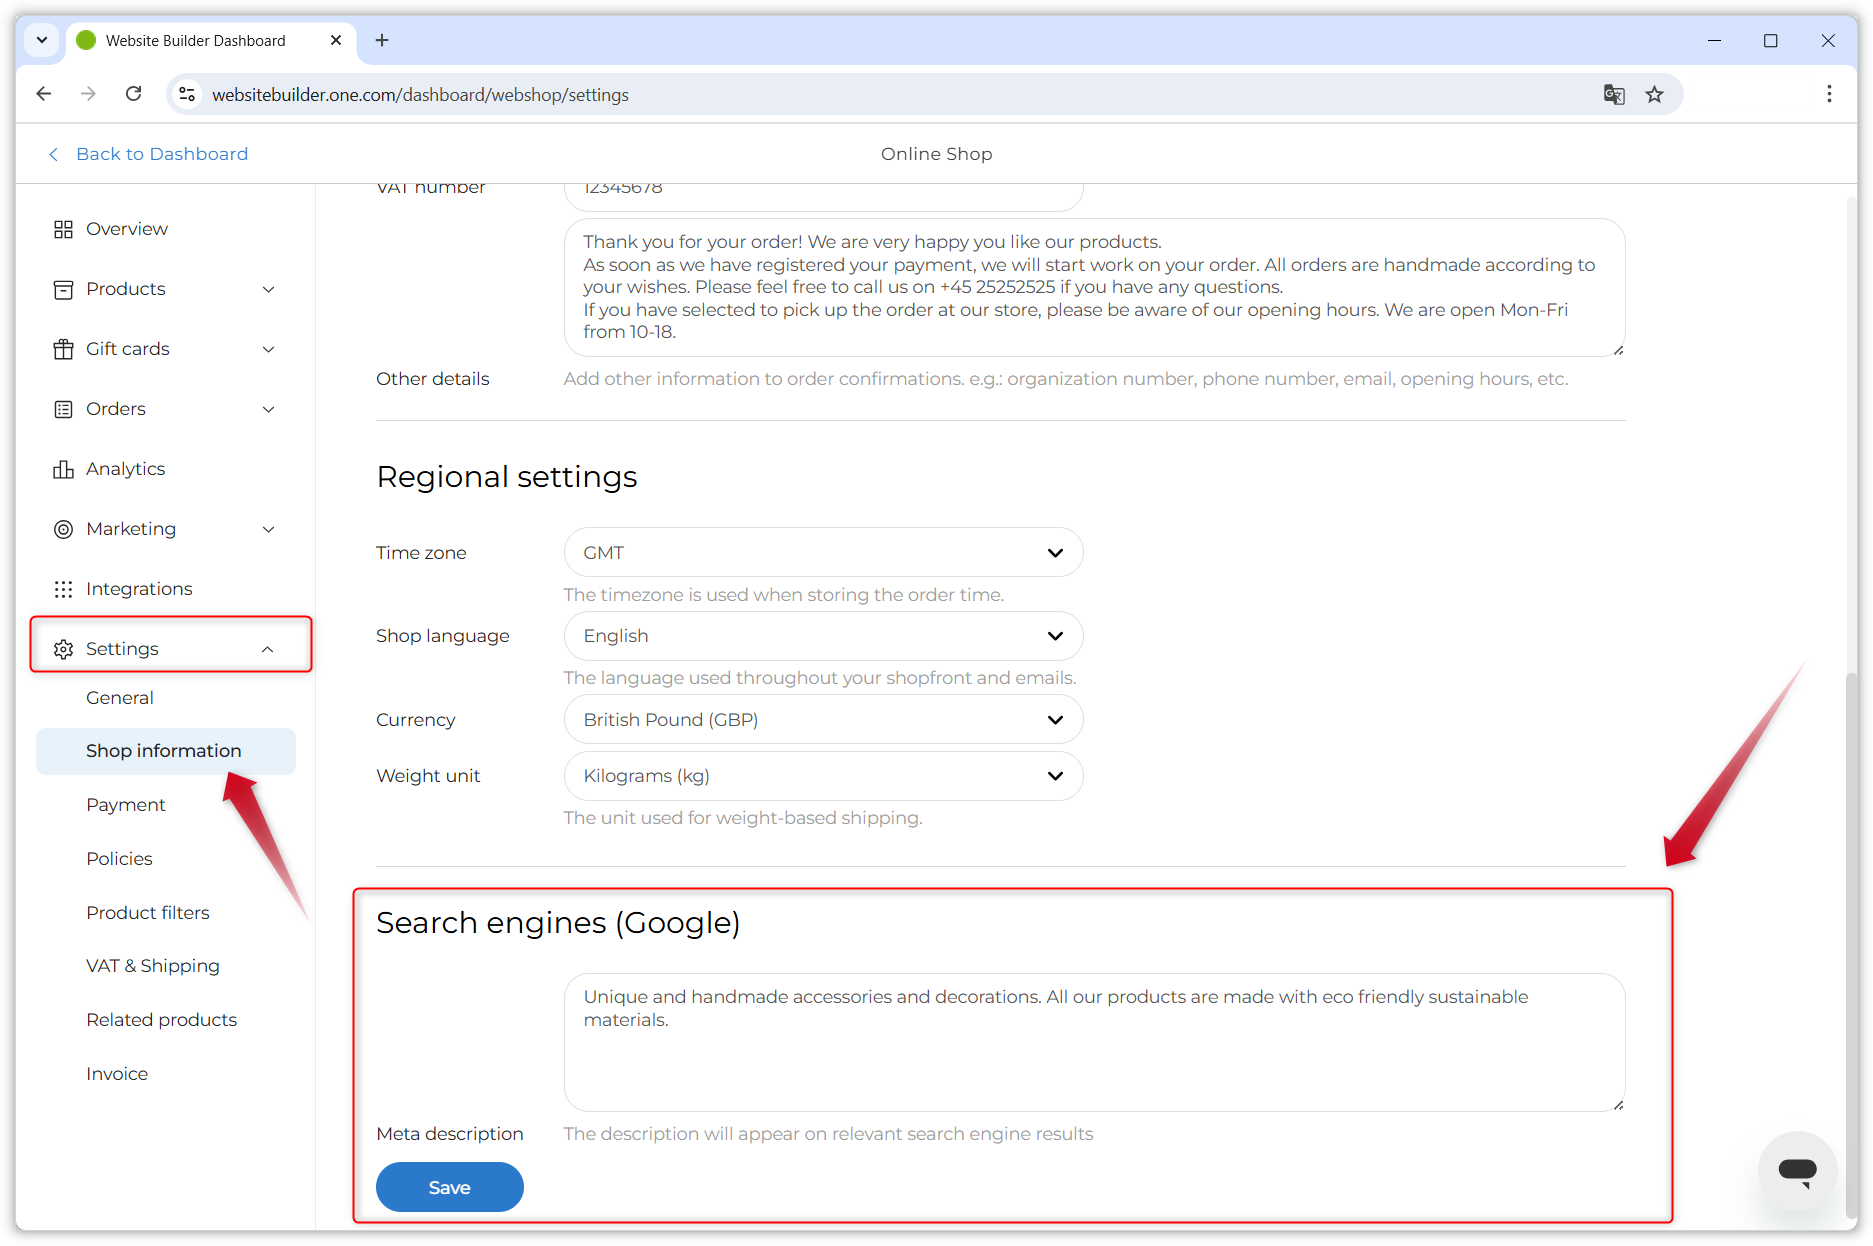Screen dimensions: 1873x1246
Task: Select the Shop information menu item
Action: (x=164, y=750)
